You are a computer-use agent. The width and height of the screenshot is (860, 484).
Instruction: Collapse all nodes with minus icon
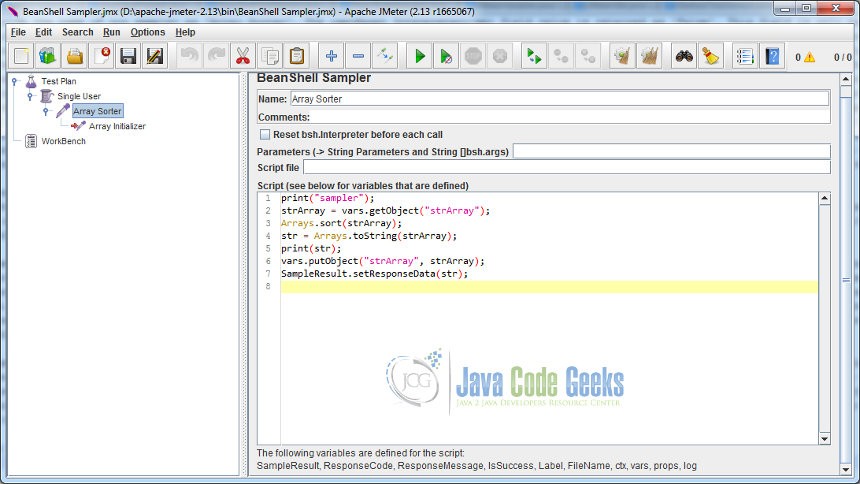[x=358, y=56]
